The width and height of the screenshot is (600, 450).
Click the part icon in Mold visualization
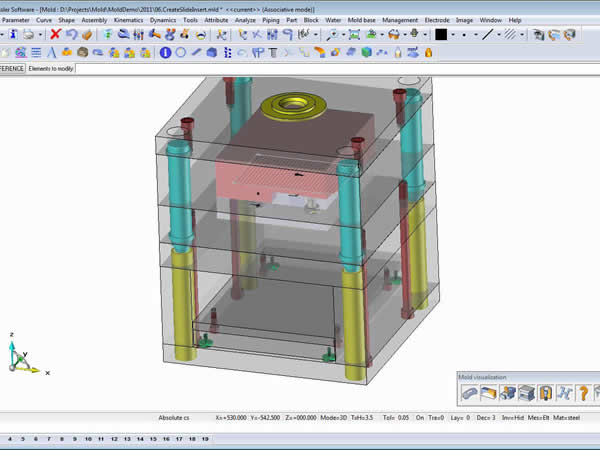[469, 393]
